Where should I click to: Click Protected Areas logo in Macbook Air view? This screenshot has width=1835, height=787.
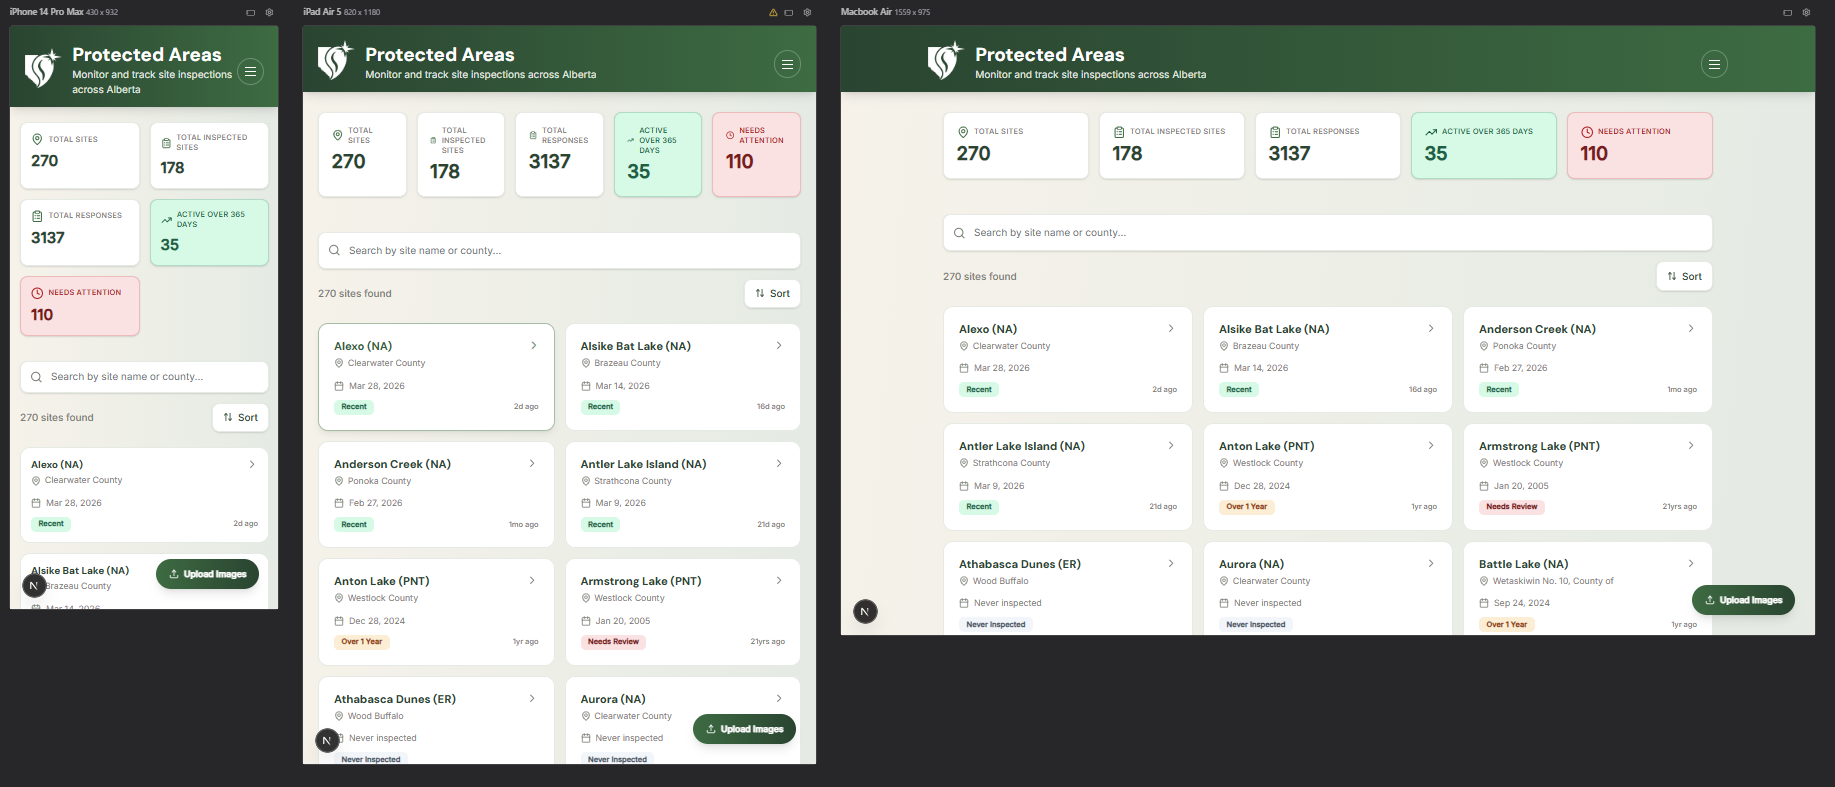tap(943, 61)
